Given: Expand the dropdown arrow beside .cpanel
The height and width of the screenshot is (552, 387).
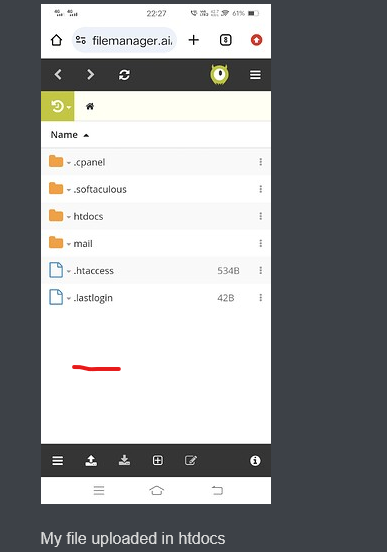Looking at the screenshot, I should coord(69,163).
